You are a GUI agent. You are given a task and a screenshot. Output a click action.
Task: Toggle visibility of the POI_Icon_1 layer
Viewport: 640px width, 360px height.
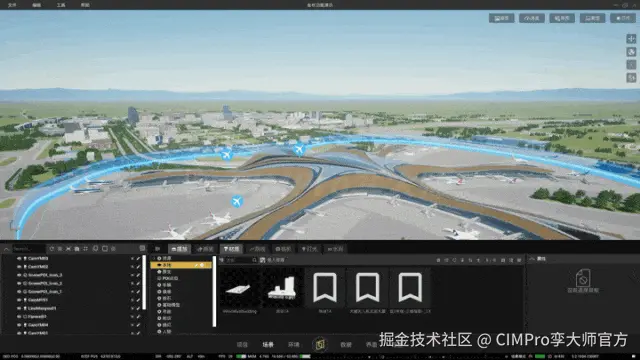[19, 292]
